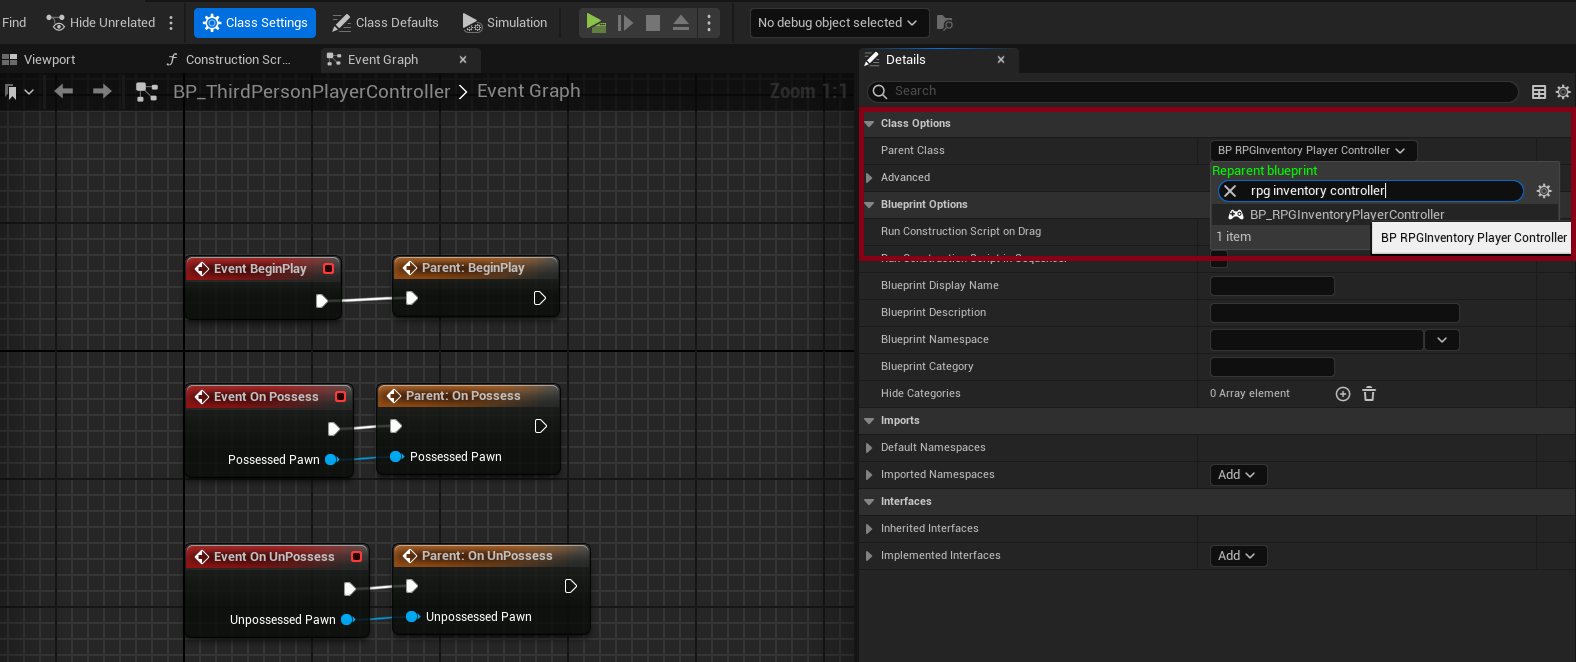Viewport: 1576px width, 662px height.
Task: Open the Parent Class dropdown
Action: tap(1312, 150)
